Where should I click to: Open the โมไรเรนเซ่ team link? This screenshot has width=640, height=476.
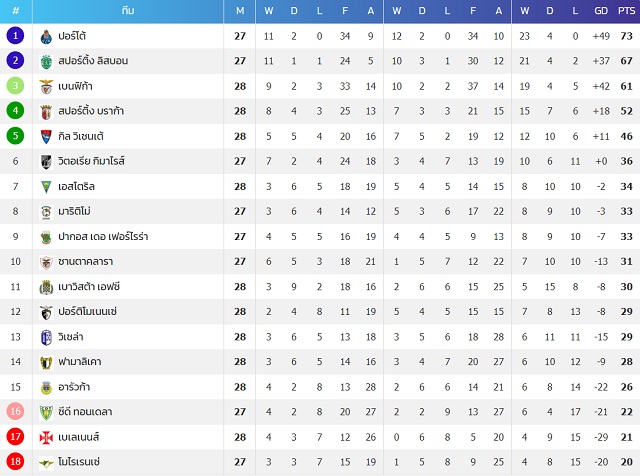pyautogui.click(x=79, y=462)
